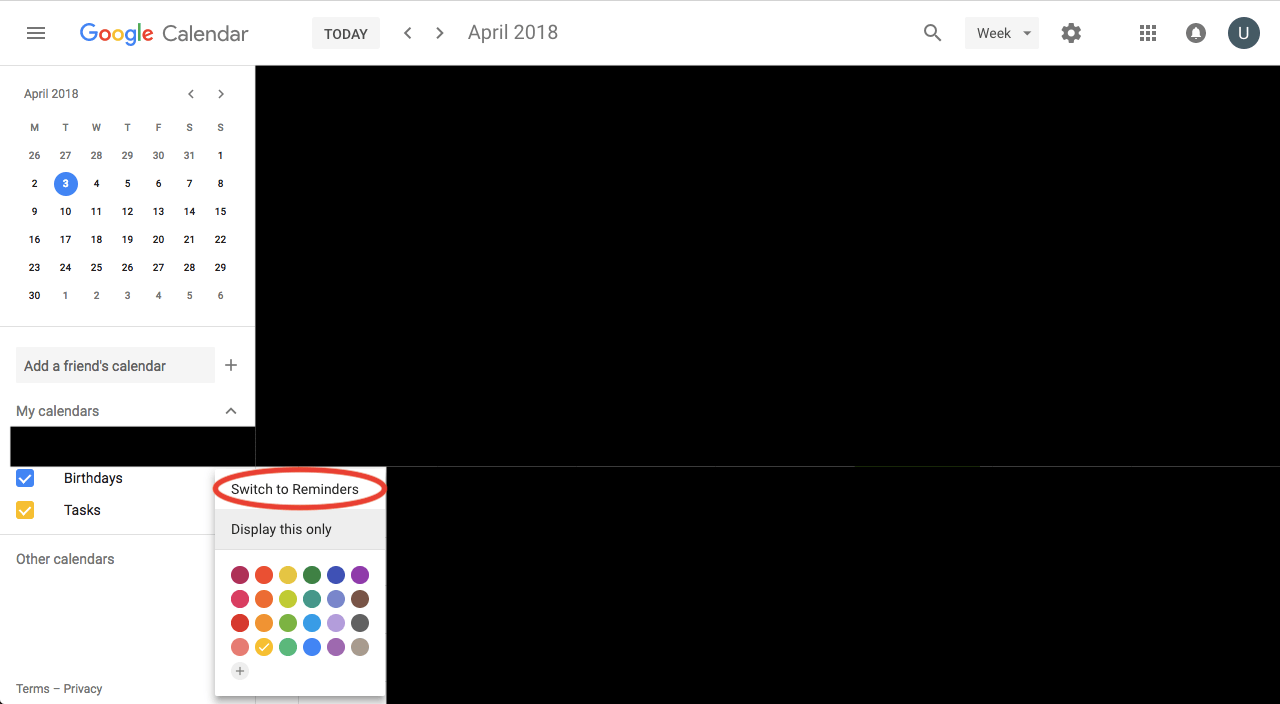Pick the dark navy blue swatch
Screen dimensions: 1280x704
[336, 575]
